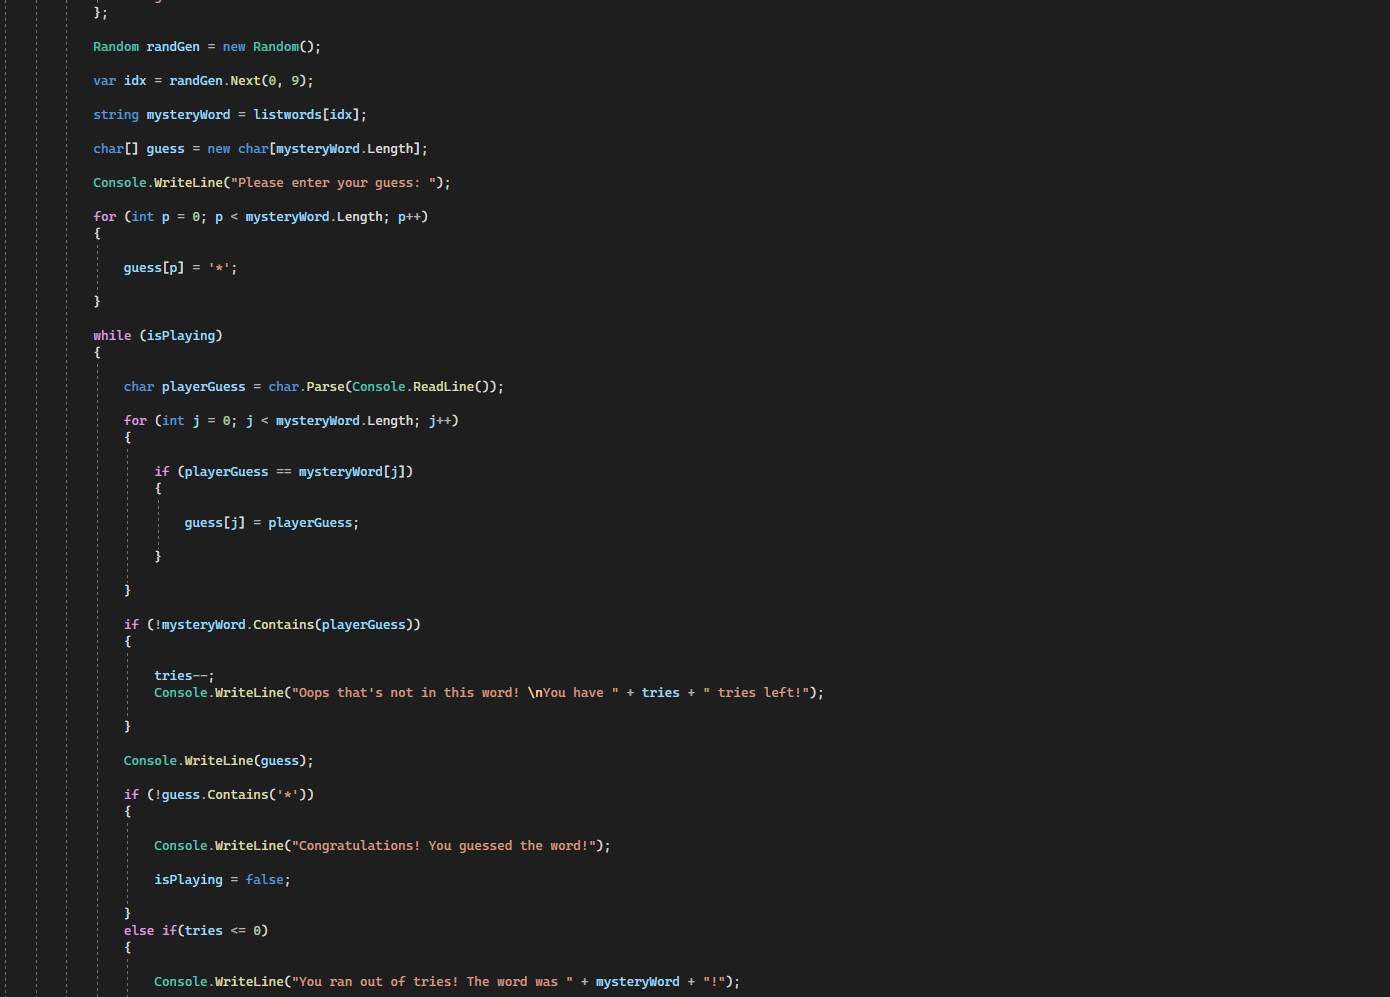Screen dimensions: 1390x997
Task: Click the "tries left!" string literal
Action: tap(755, 692)
